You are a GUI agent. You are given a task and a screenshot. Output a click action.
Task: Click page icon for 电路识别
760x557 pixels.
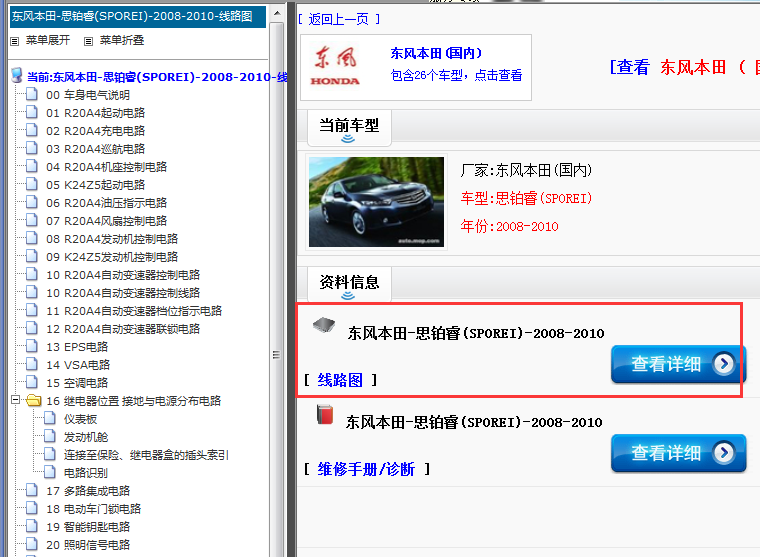click(x=50, y=472)
